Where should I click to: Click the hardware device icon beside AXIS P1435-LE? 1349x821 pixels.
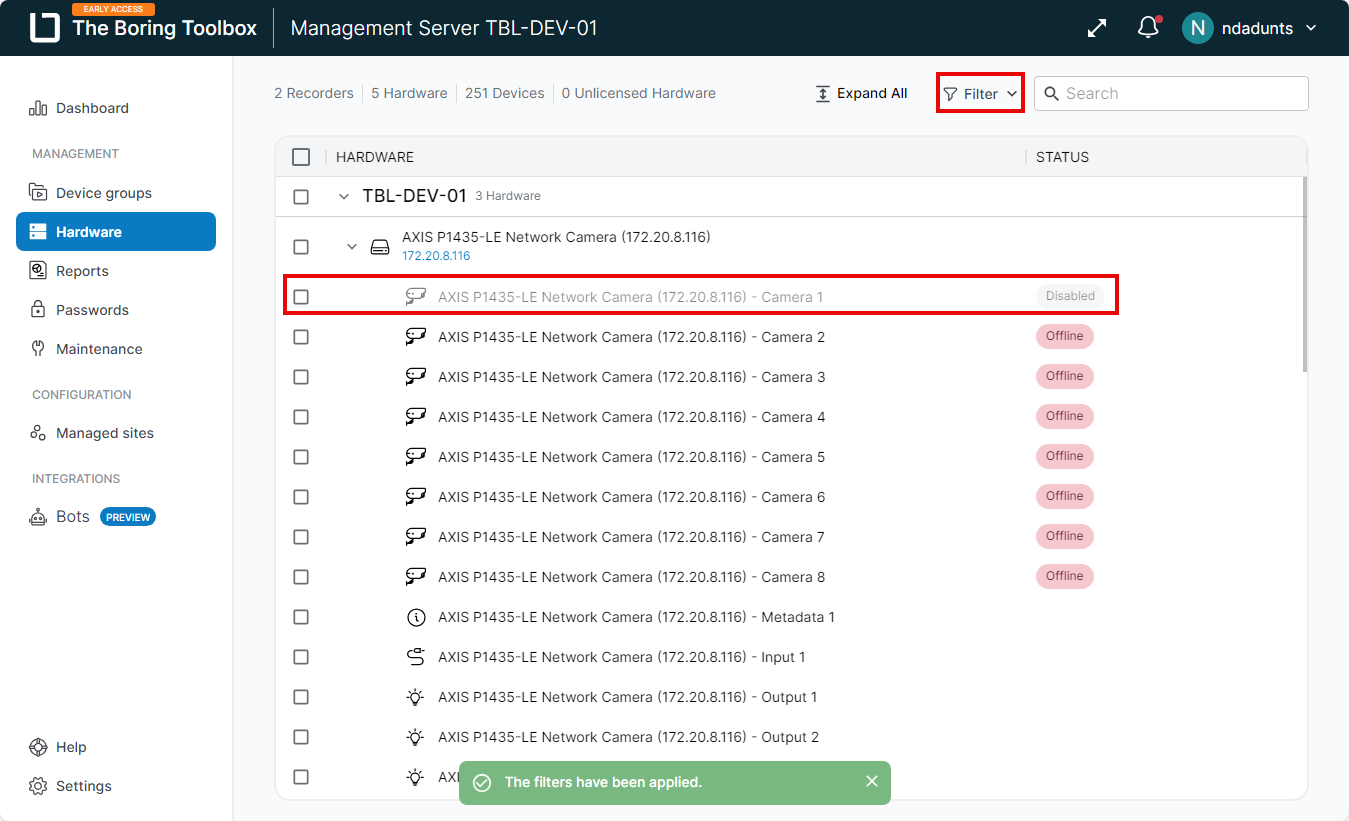point(380,247)
